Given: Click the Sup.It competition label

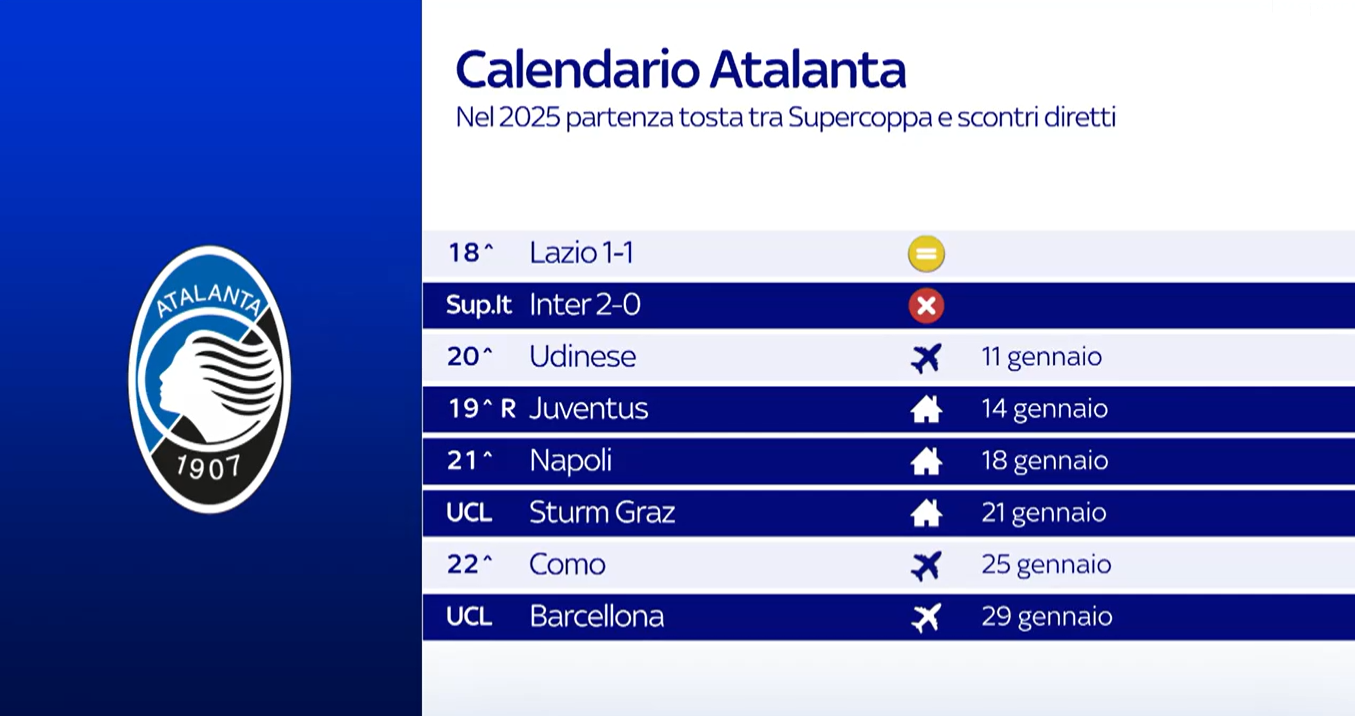Looking at the screenshot, I should pyautogui.click(x=478, y=306).
